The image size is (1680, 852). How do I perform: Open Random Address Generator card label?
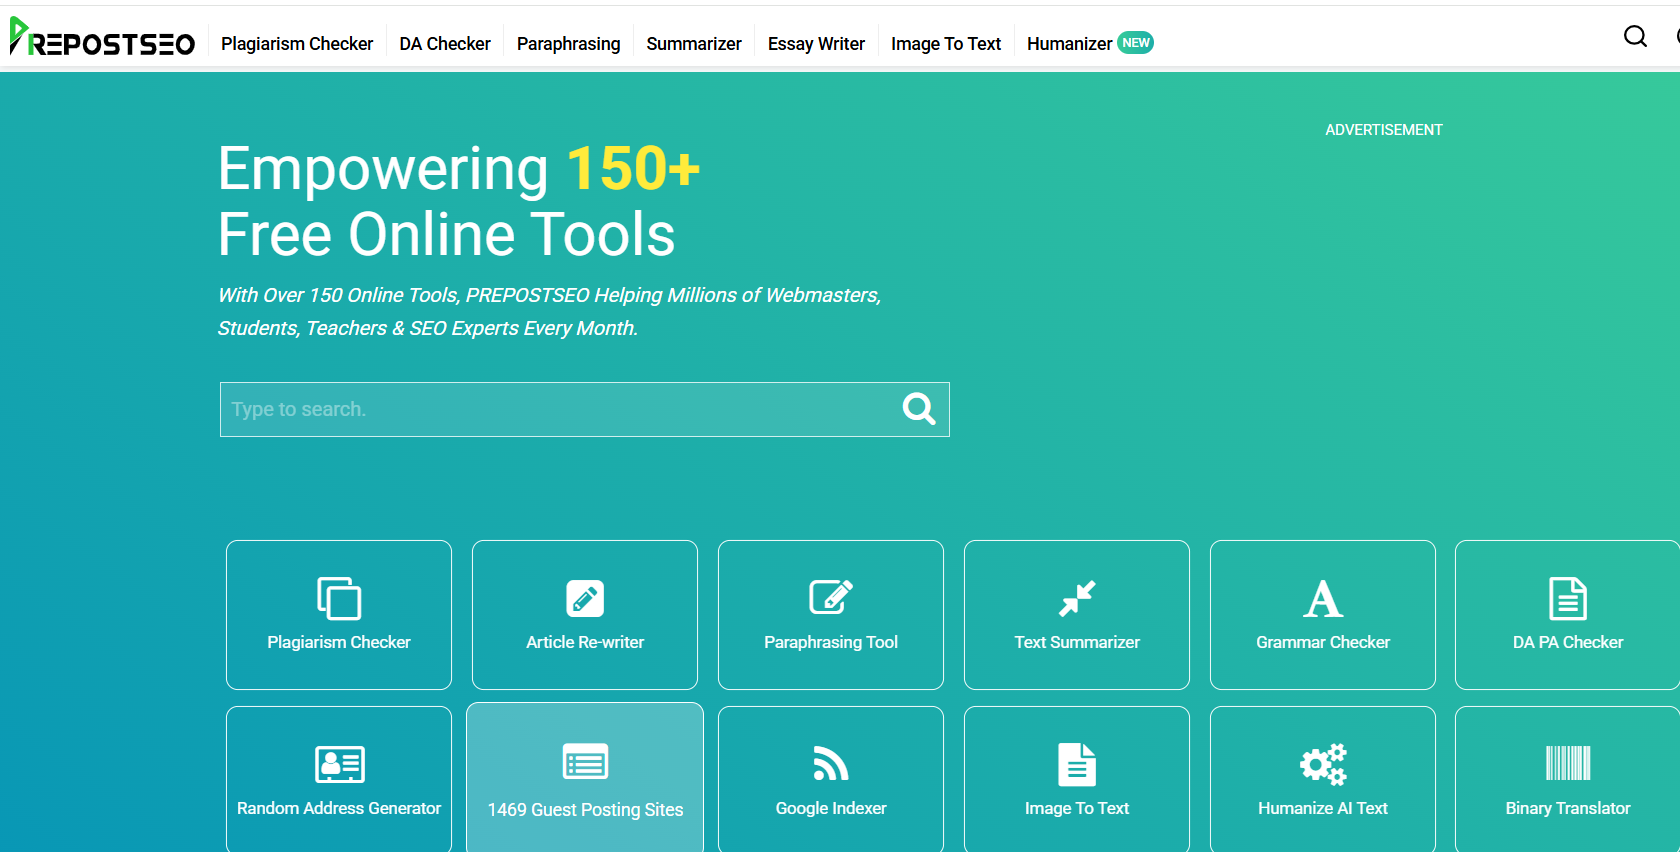(x=339, y=808)
